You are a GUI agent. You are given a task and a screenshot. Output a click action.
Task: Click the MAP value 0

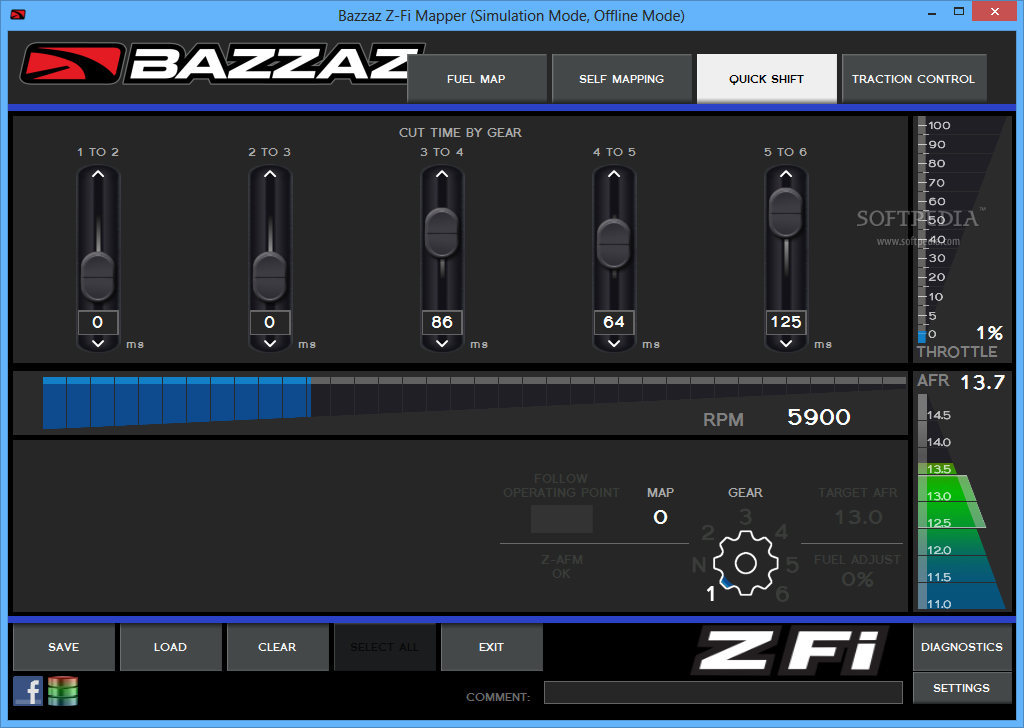tap(660, 518)
